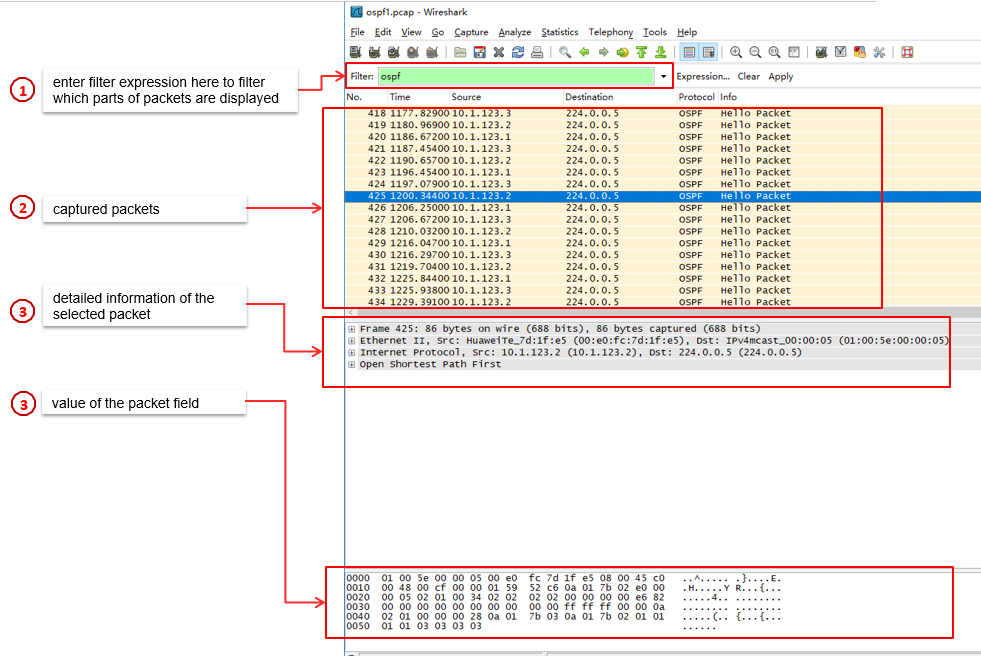Expand the Internet Protocol tree node

tap(352, 353)
